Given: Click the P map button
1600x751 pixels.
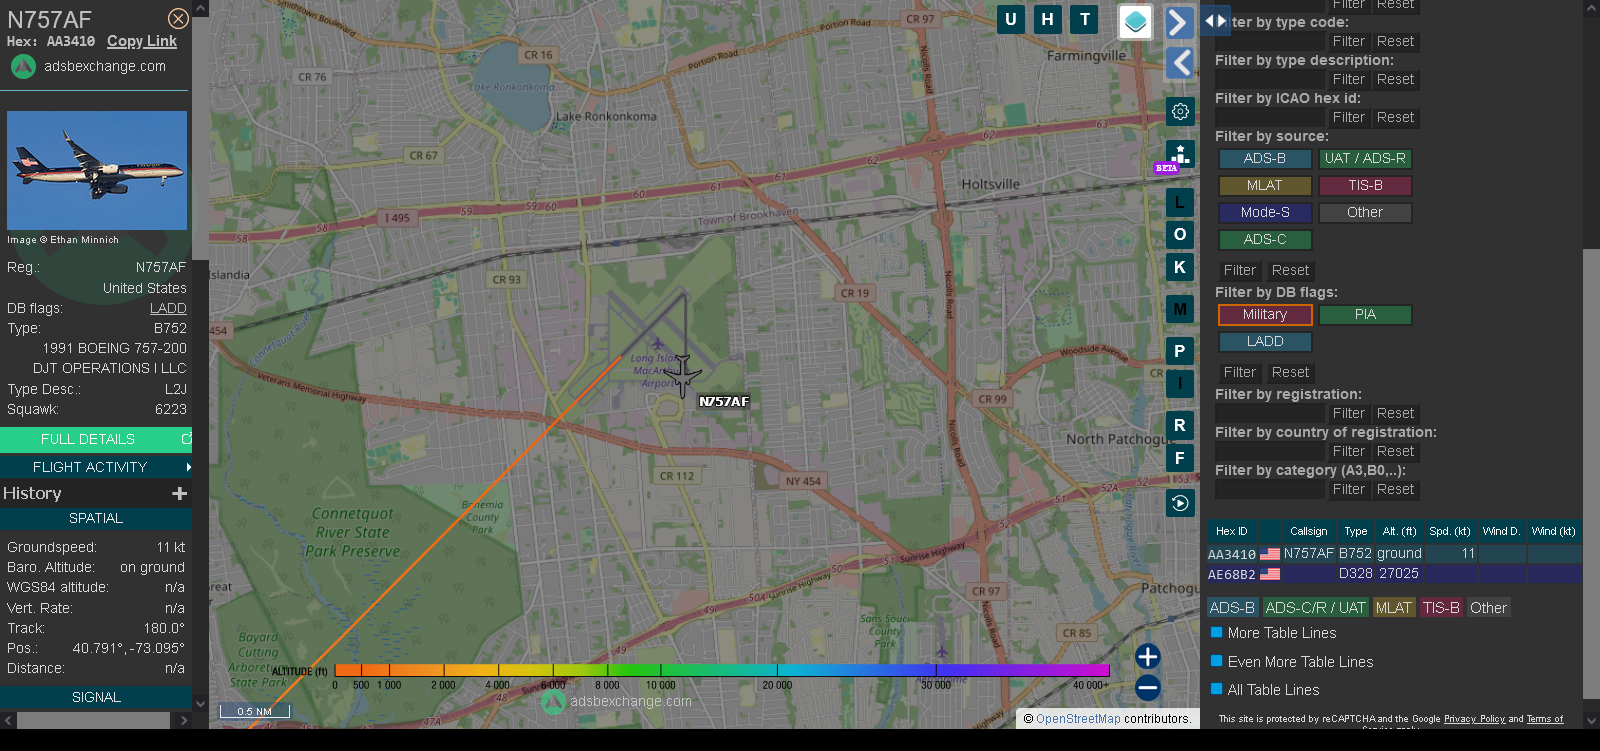Looking at the screenshot, I should (x=1180, y=351).
